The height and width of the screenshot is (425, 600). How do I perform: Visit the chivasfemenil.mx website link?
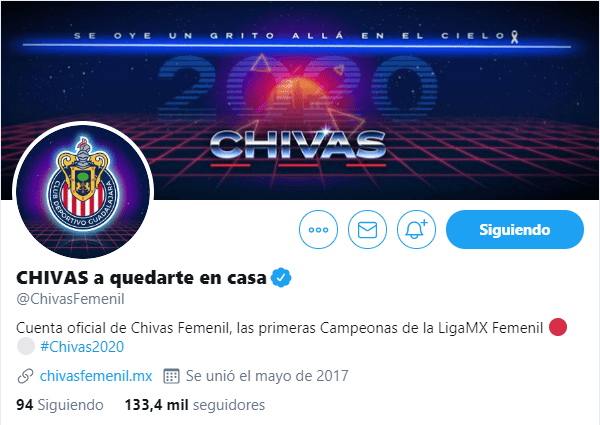(x=96, y=376)
